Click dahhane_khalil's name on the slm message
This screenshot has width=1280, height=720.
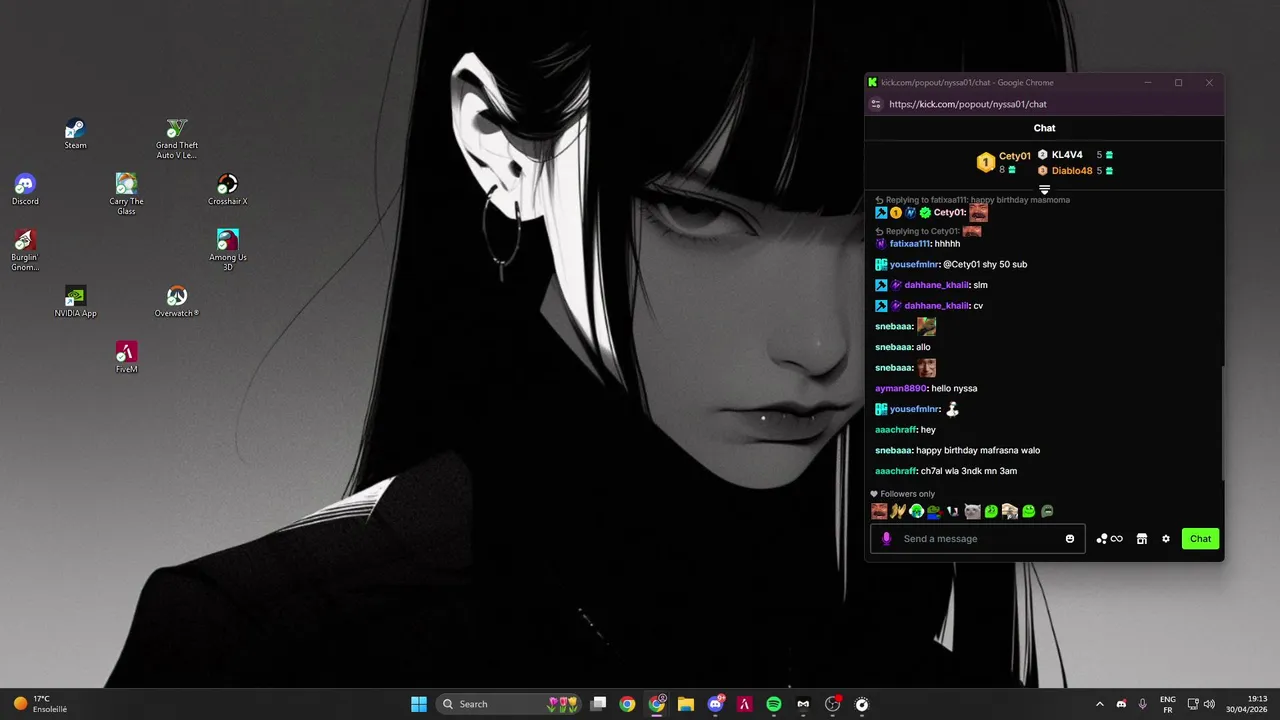pyautogui.click(x=937, y=285)
